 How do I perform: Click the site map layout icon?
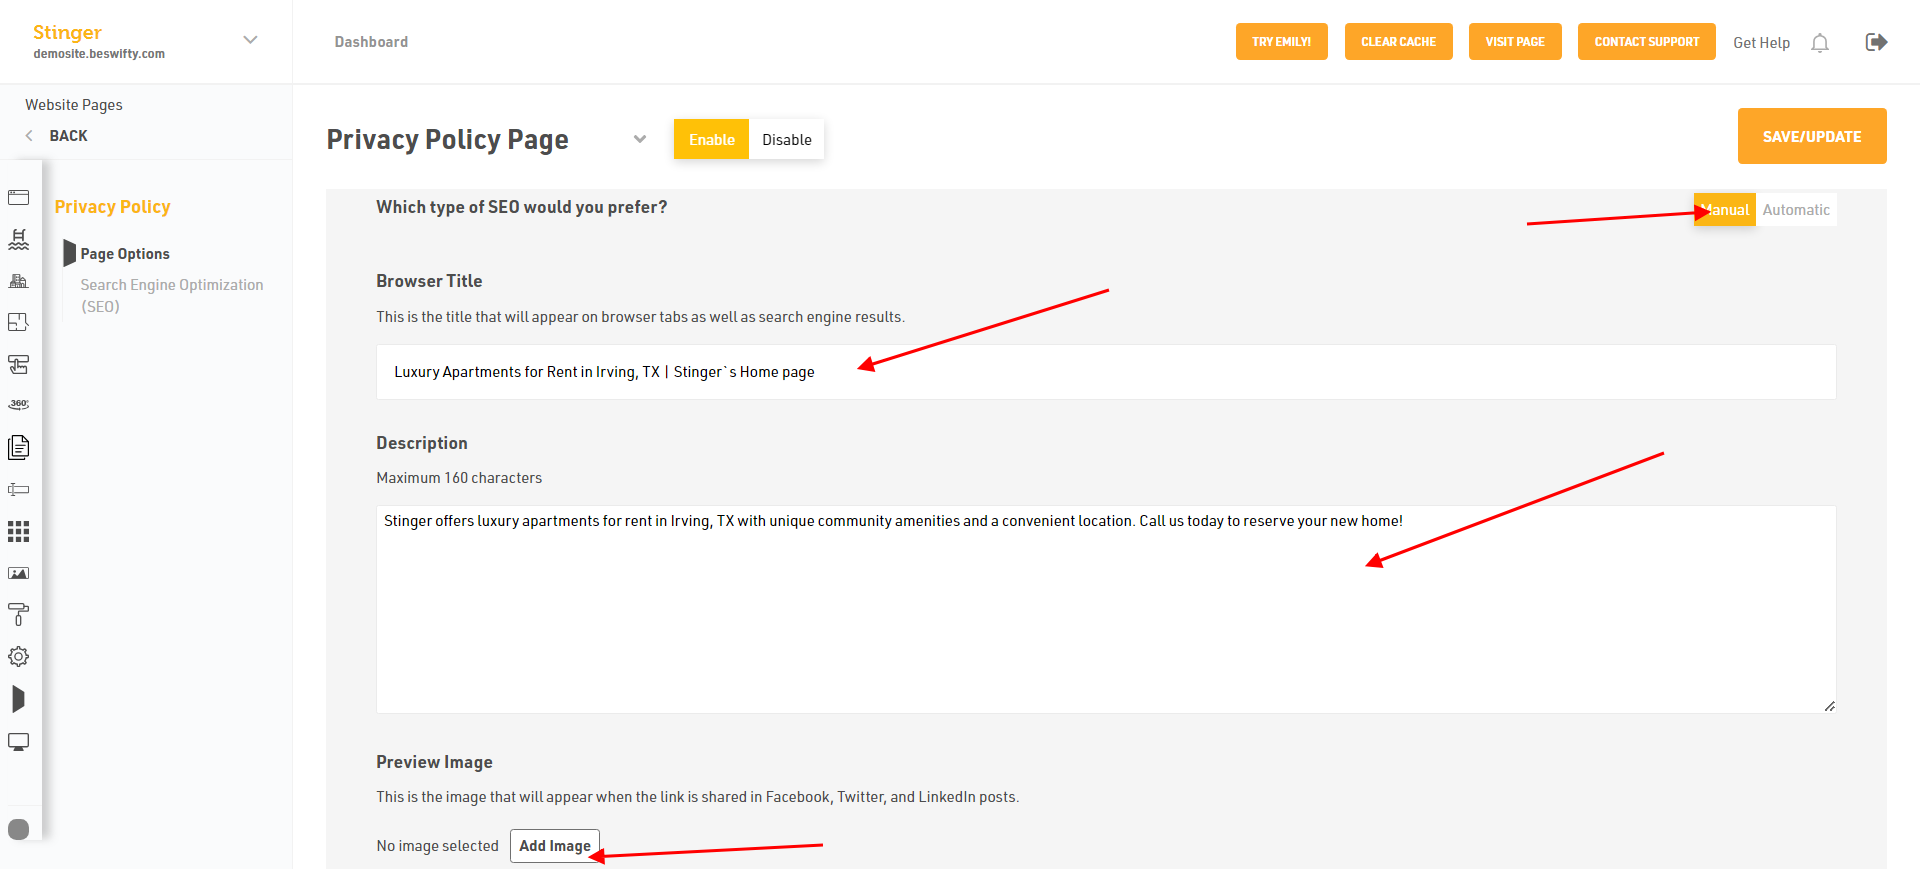[18, 364]
